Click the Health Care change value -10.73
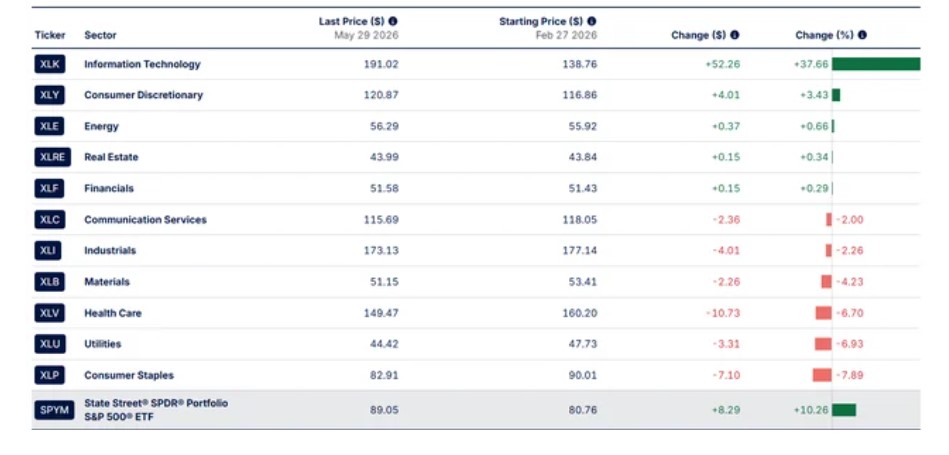 tap(723, 313)
